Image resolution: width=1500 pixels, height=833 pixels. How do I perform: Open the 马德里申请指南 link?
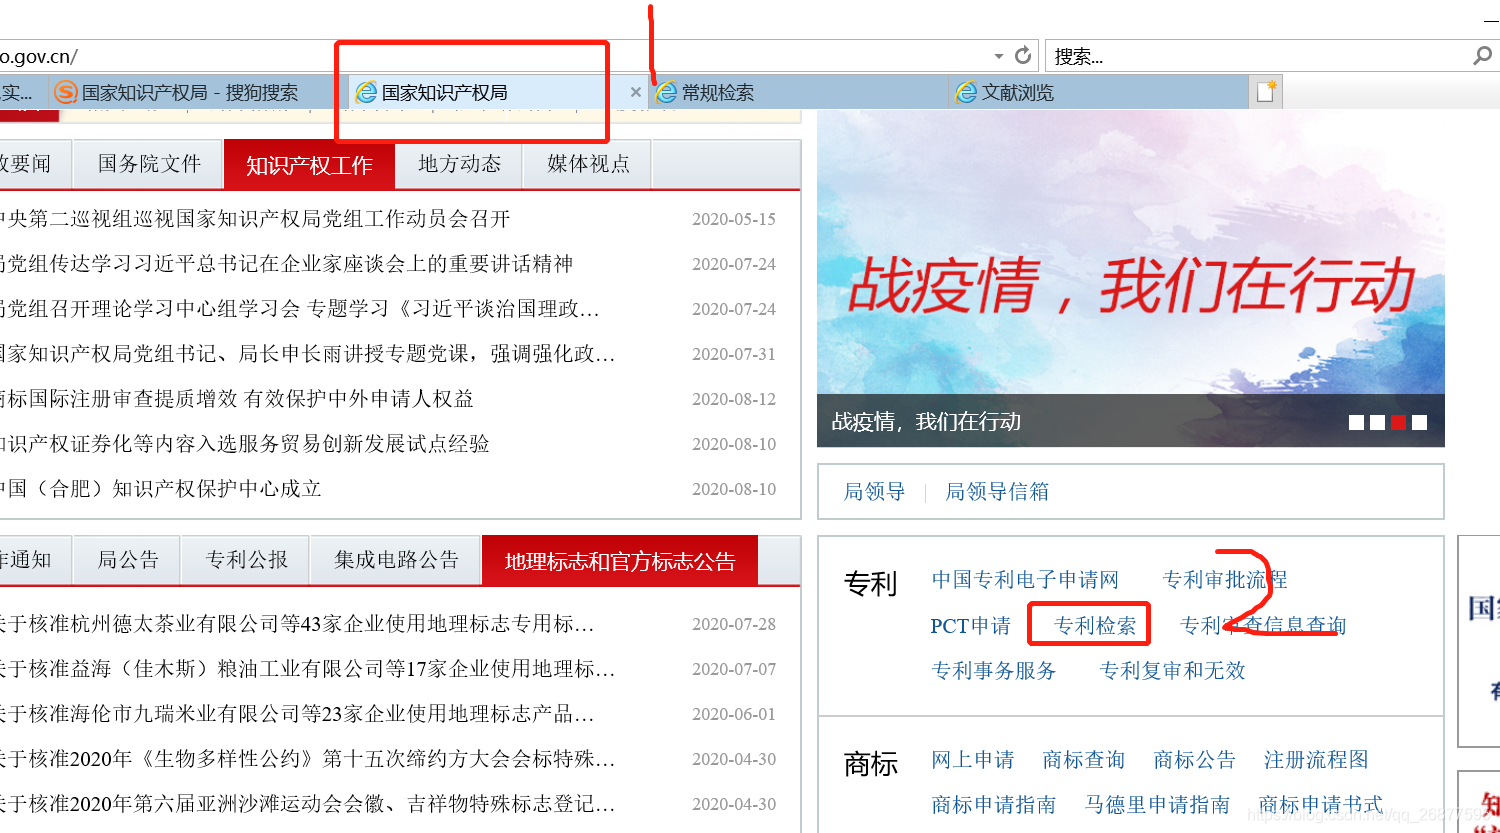[1157, 805]
